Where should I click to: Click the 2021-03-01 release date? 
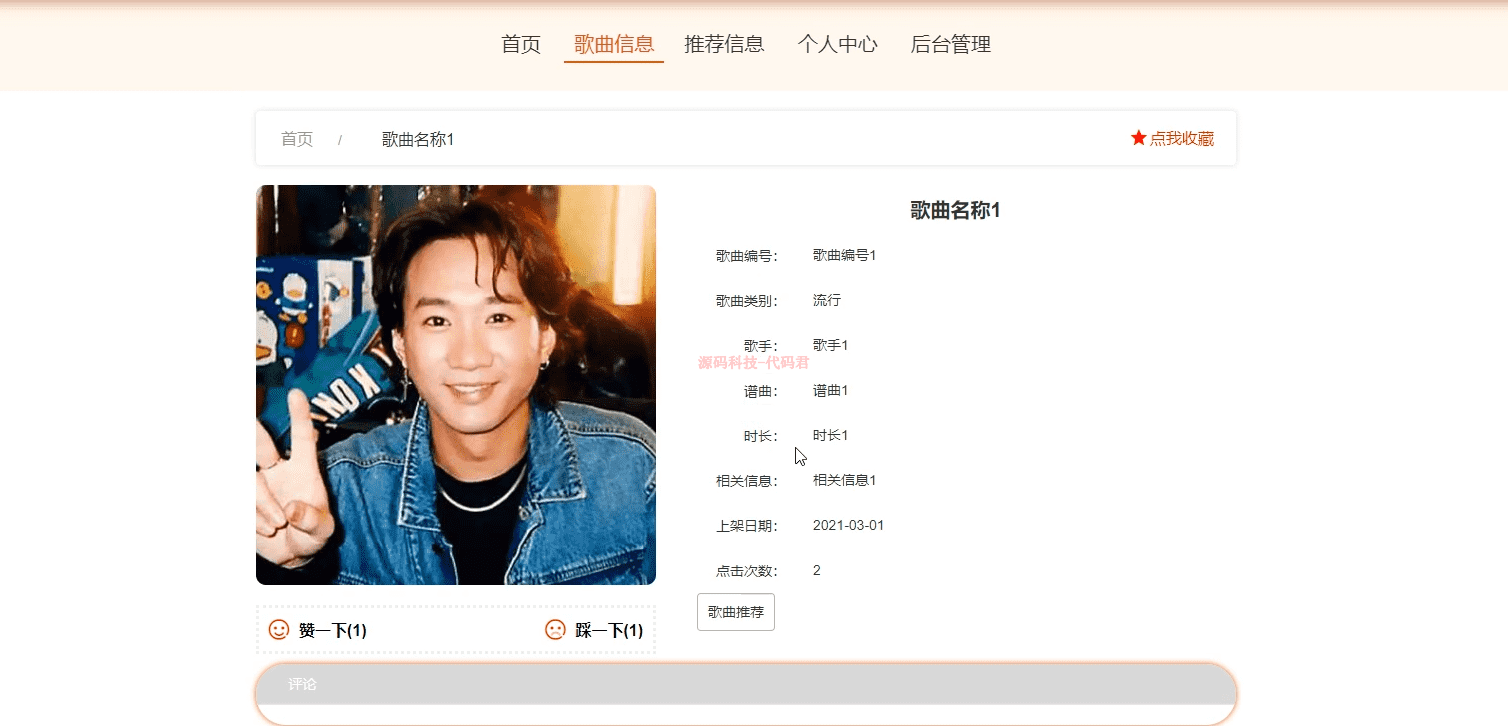point(848,525)
